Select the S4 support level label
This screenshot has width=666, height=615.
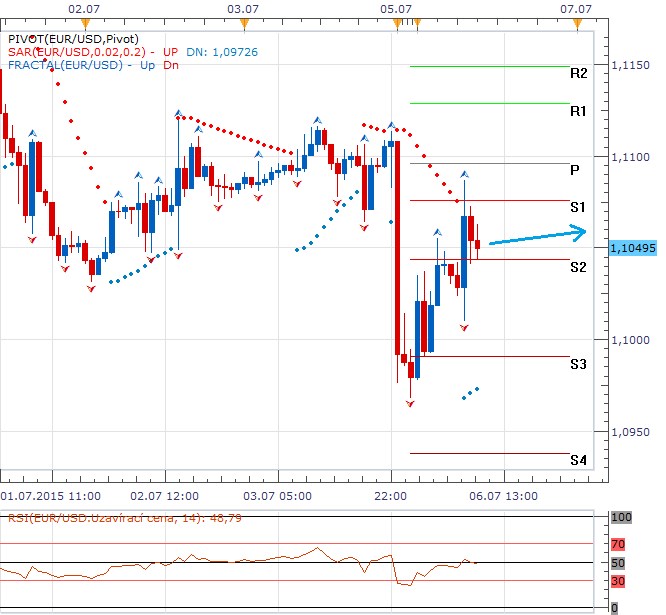578,461
